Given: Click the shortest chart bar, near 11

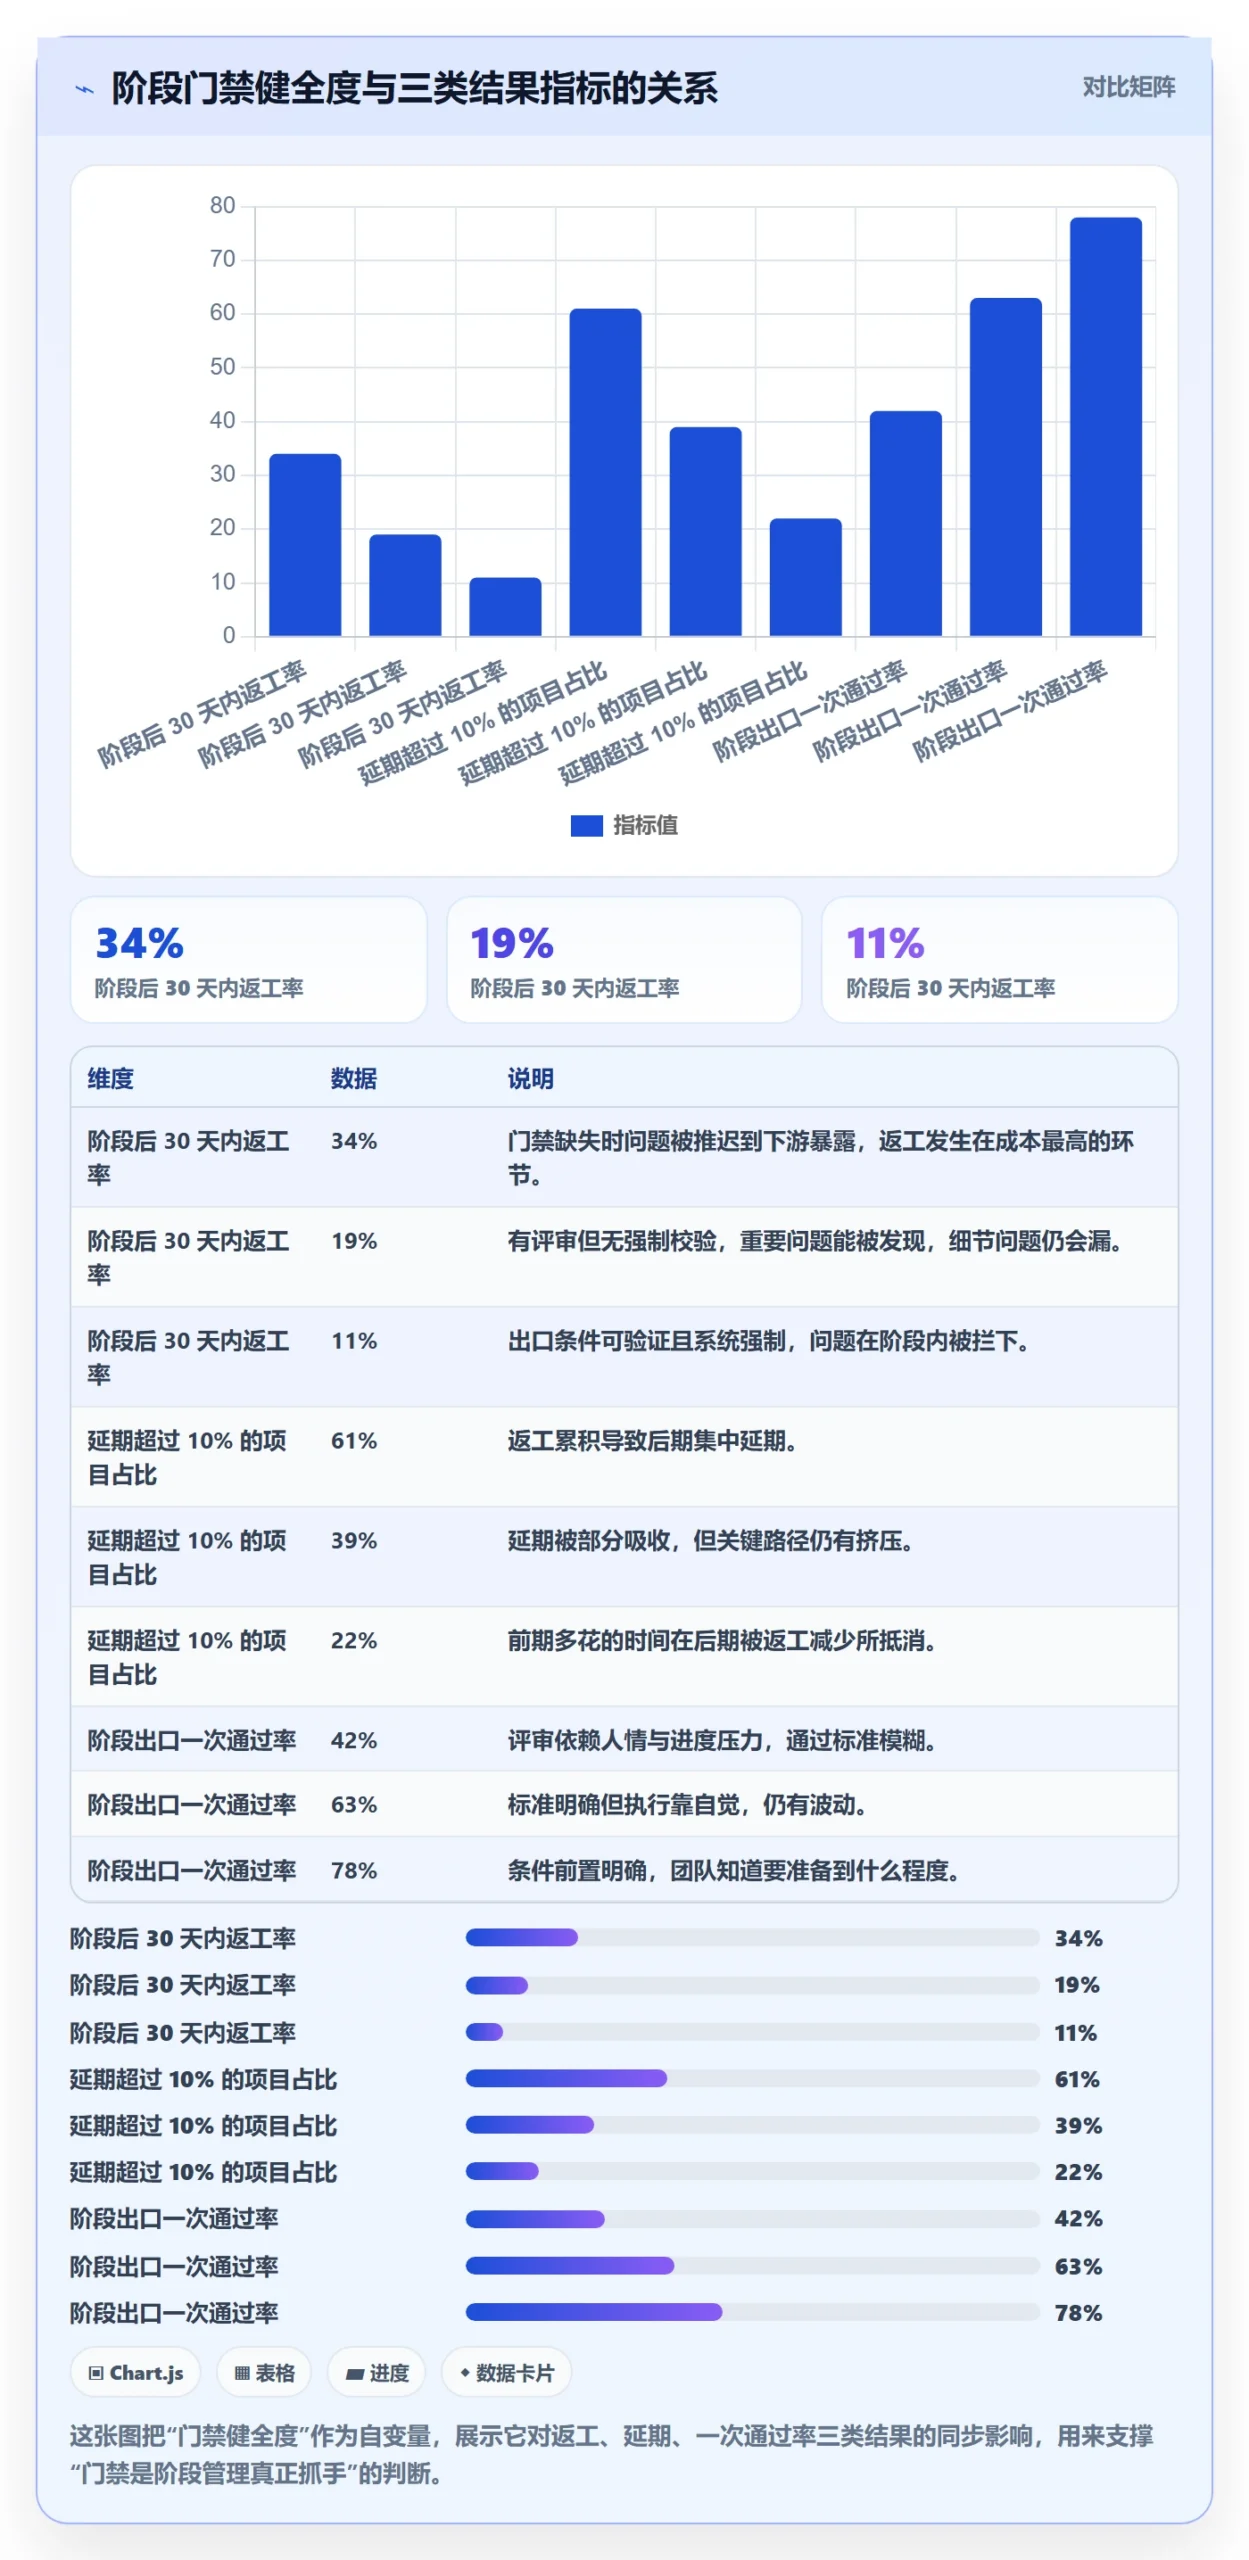Looking at the screenshot, I should [505, 606].
